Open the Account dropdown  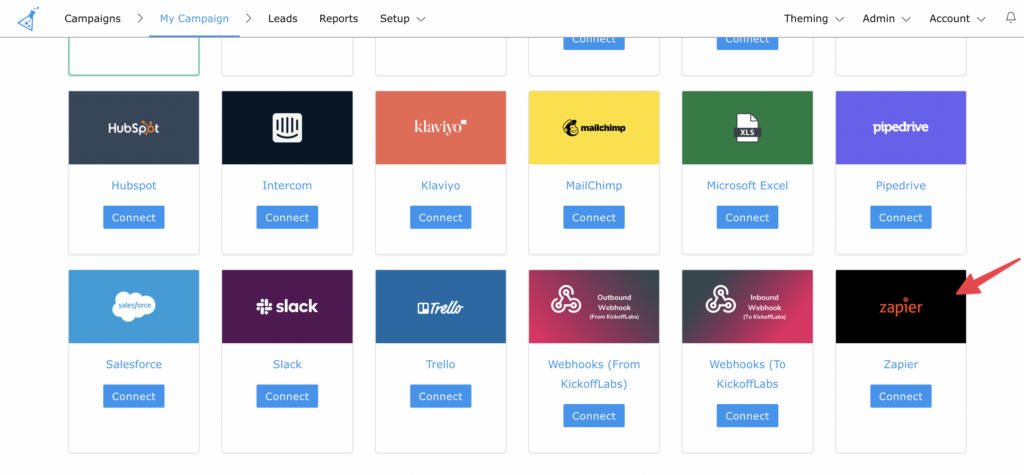point(957,18)
